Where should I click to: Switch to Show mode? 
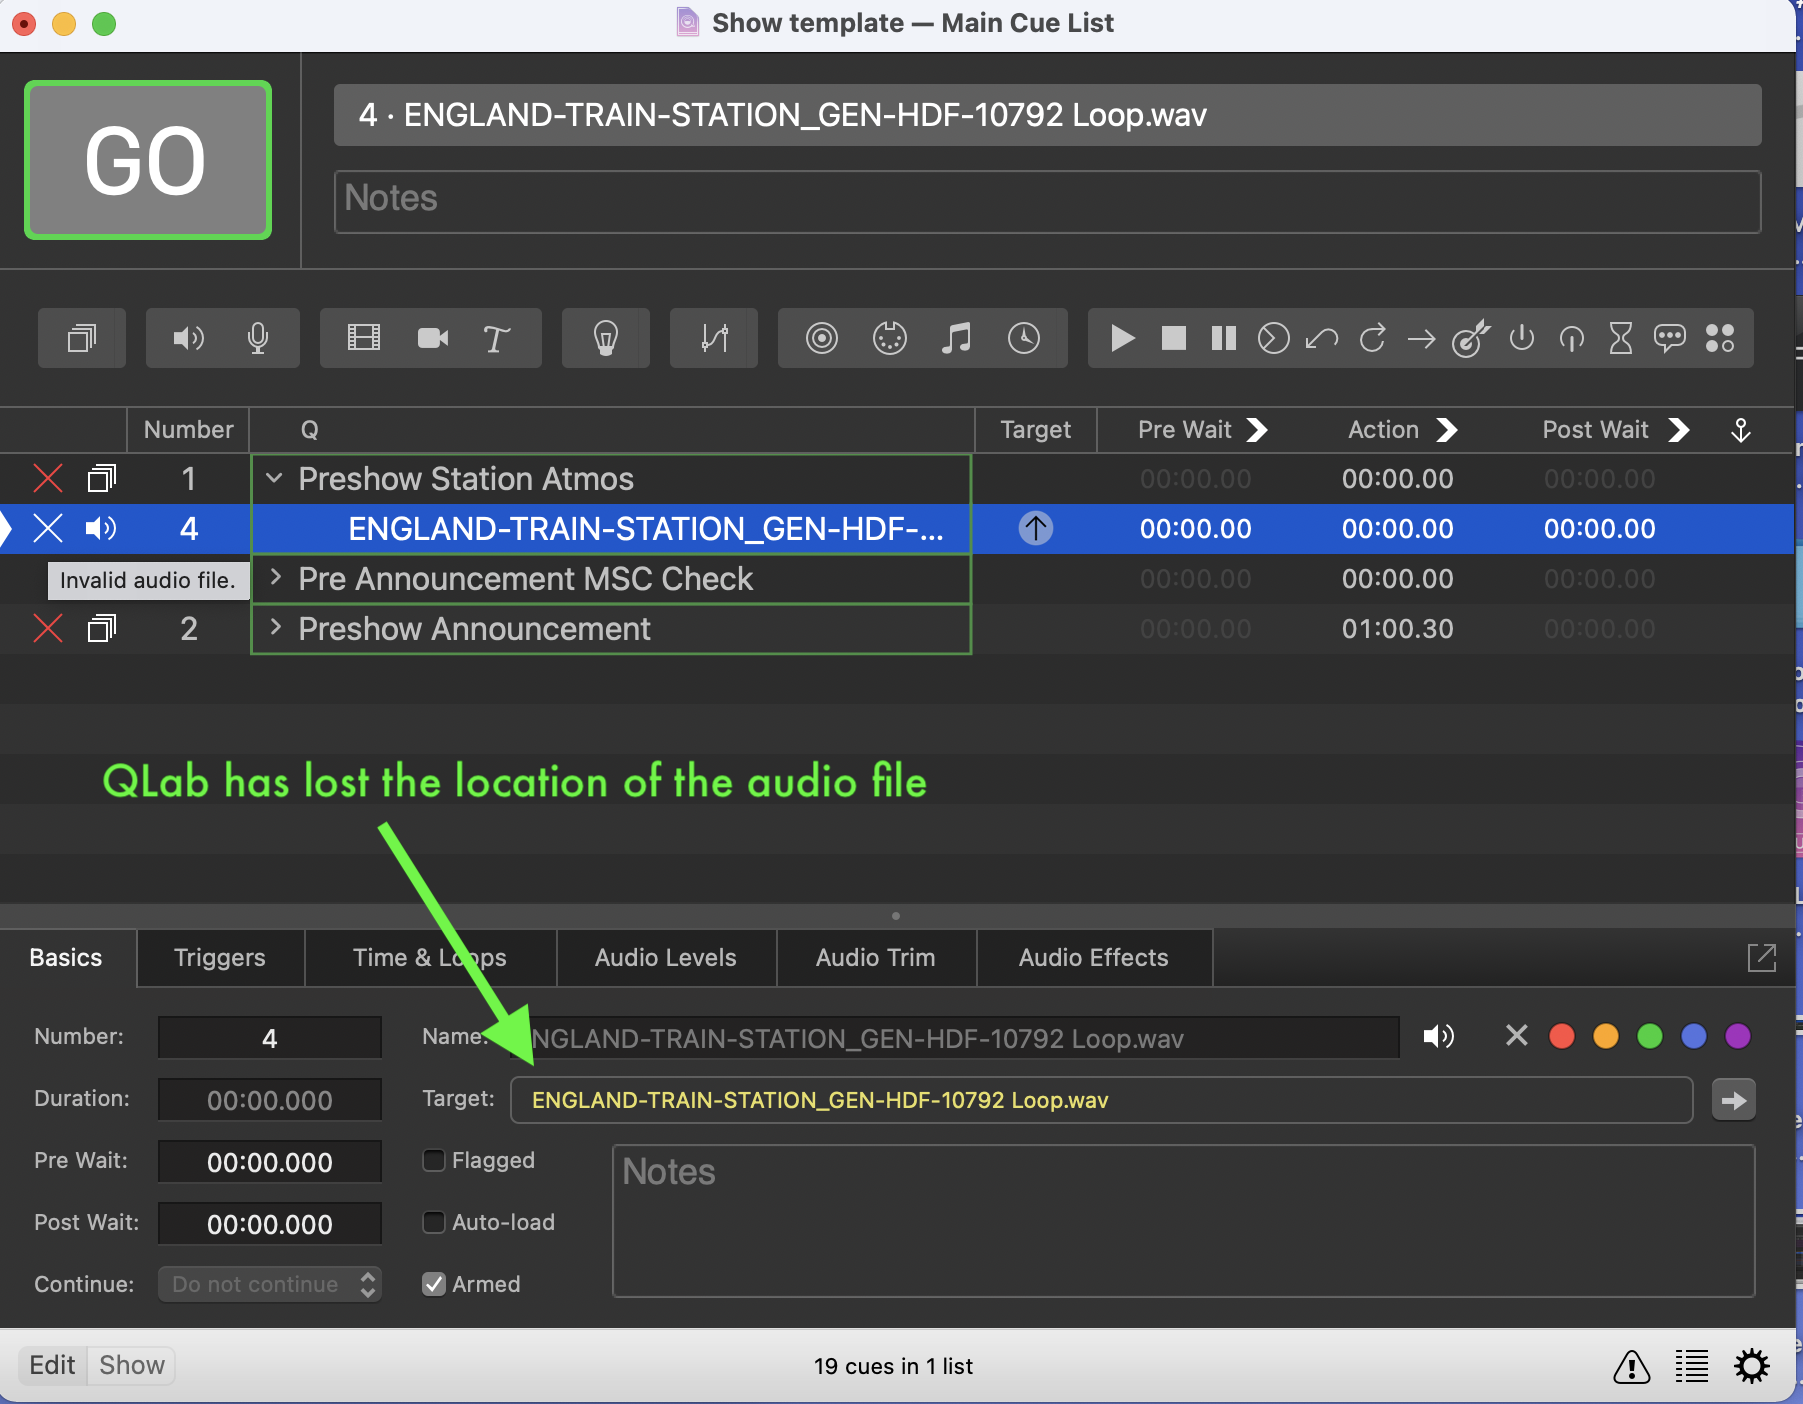[132, 1365]
